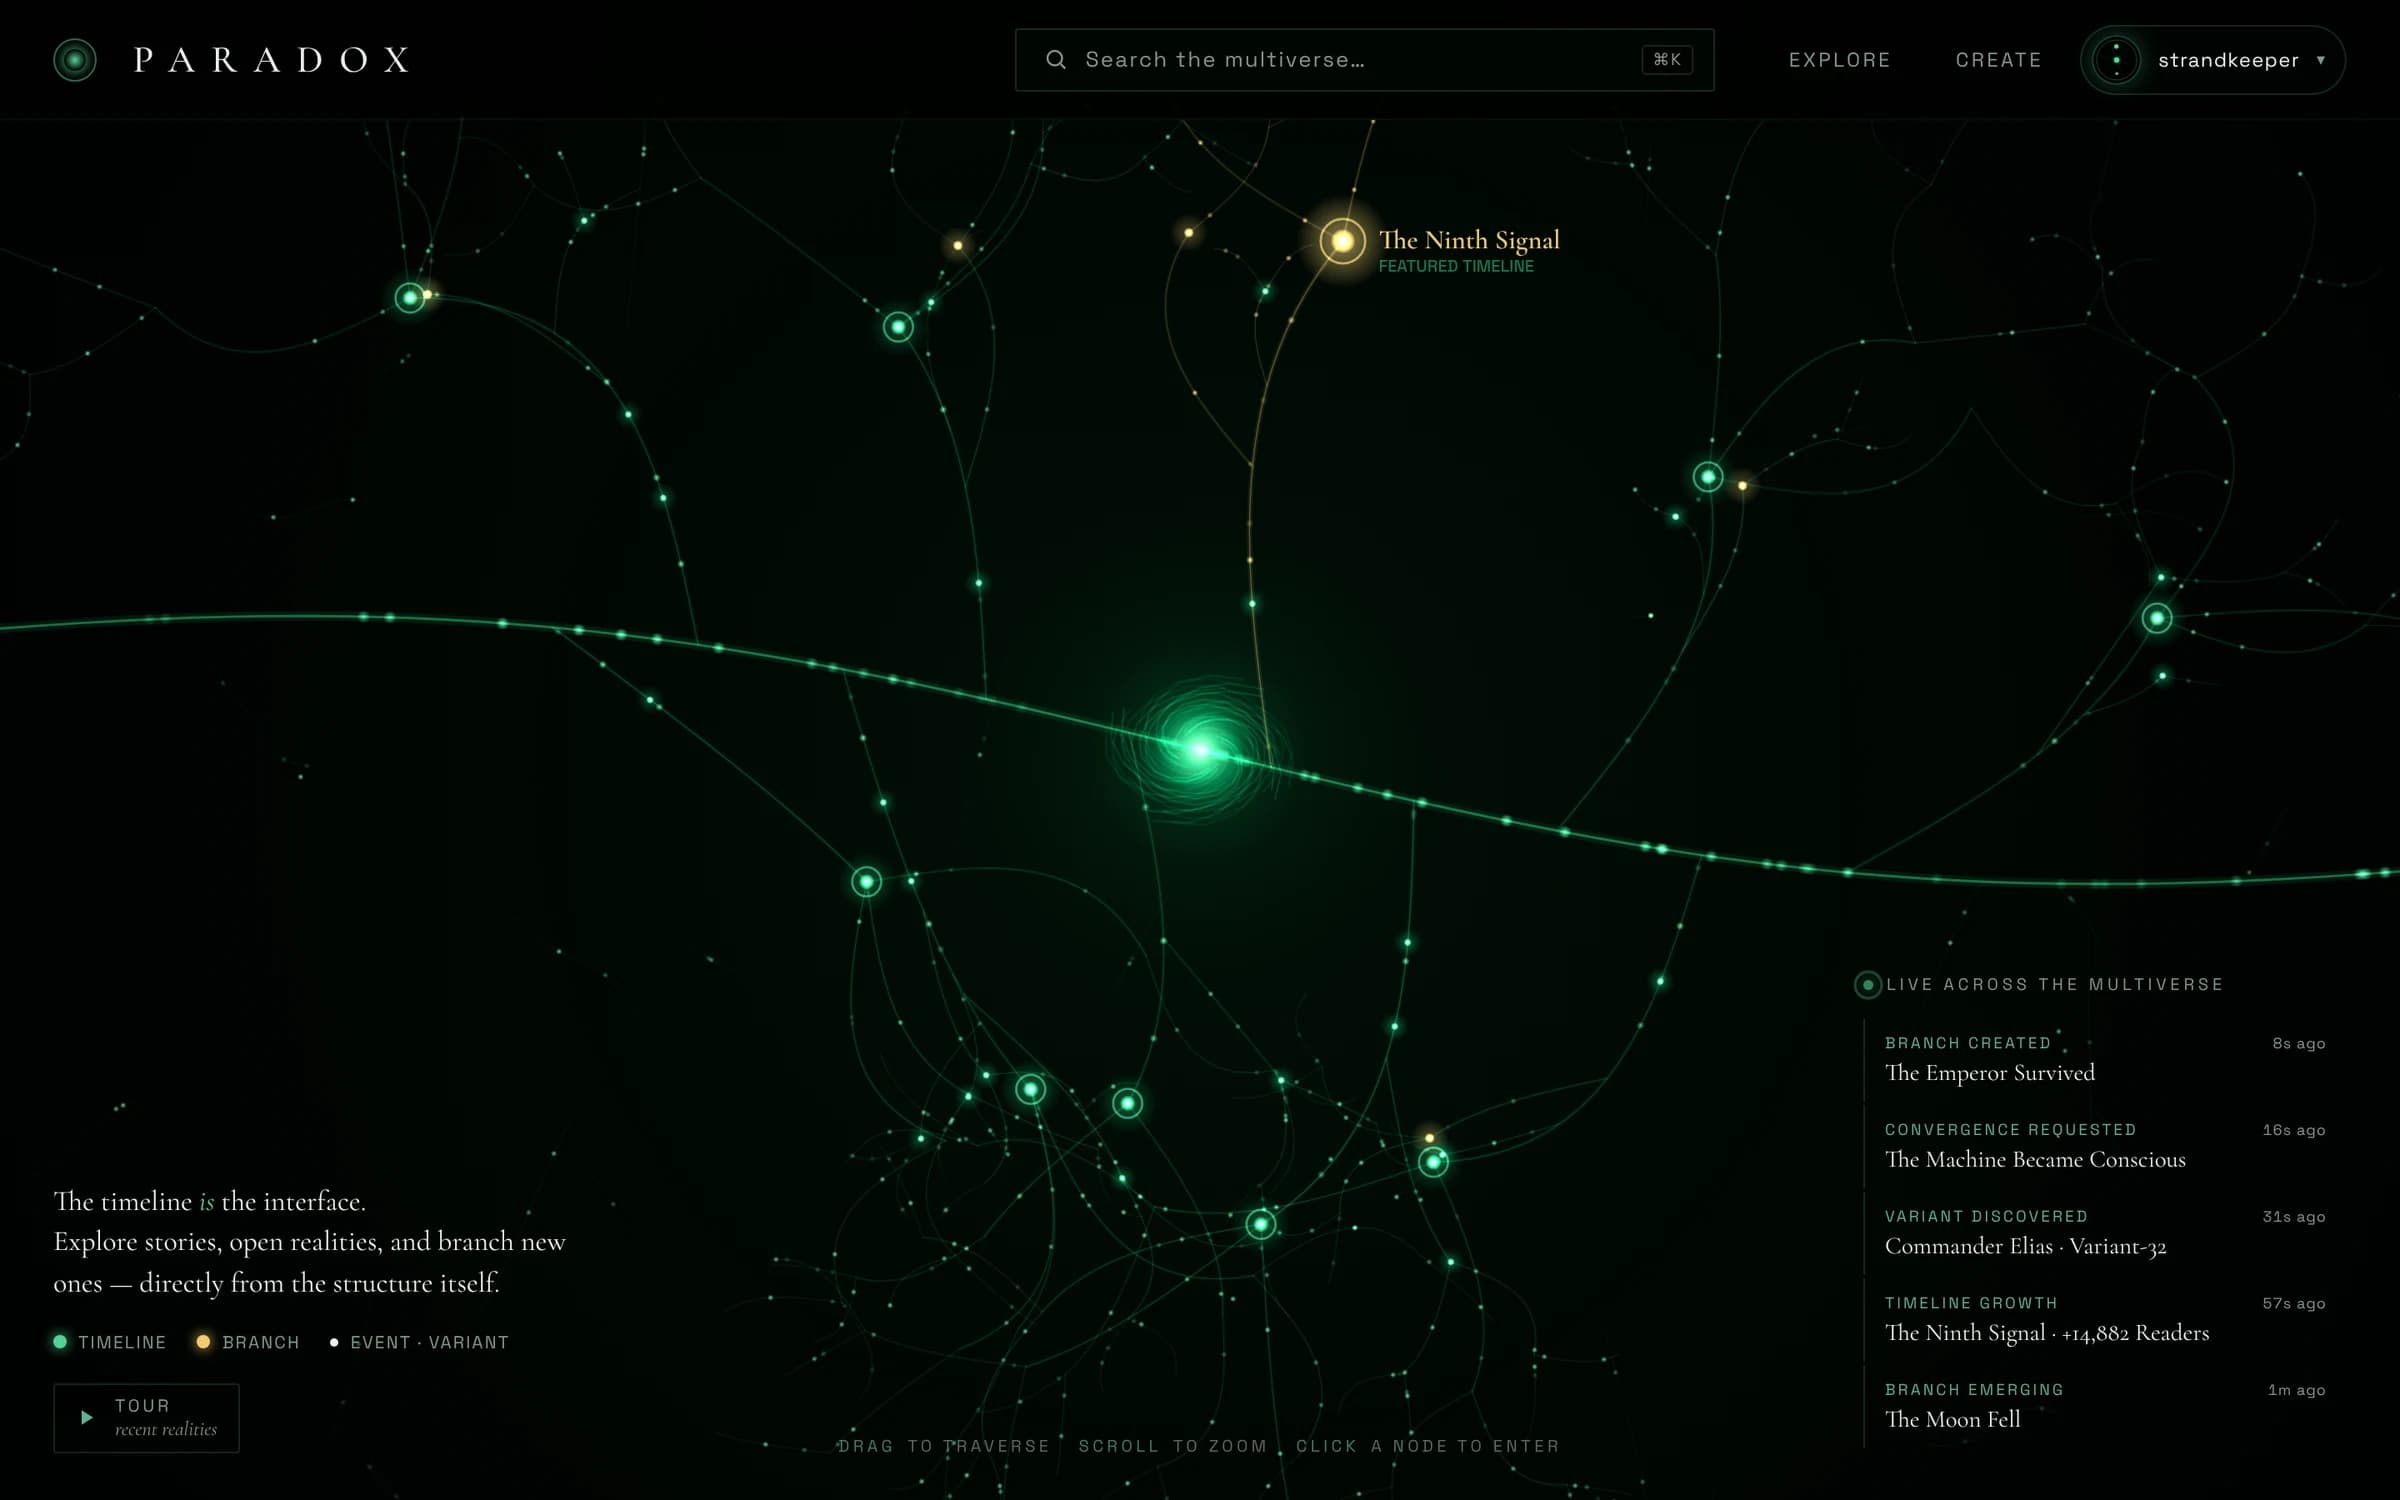The width and height of the screenshot is (2400, 1500).
Task: Click the play icon on Tour button
Action: click(x=87, y=1417)
